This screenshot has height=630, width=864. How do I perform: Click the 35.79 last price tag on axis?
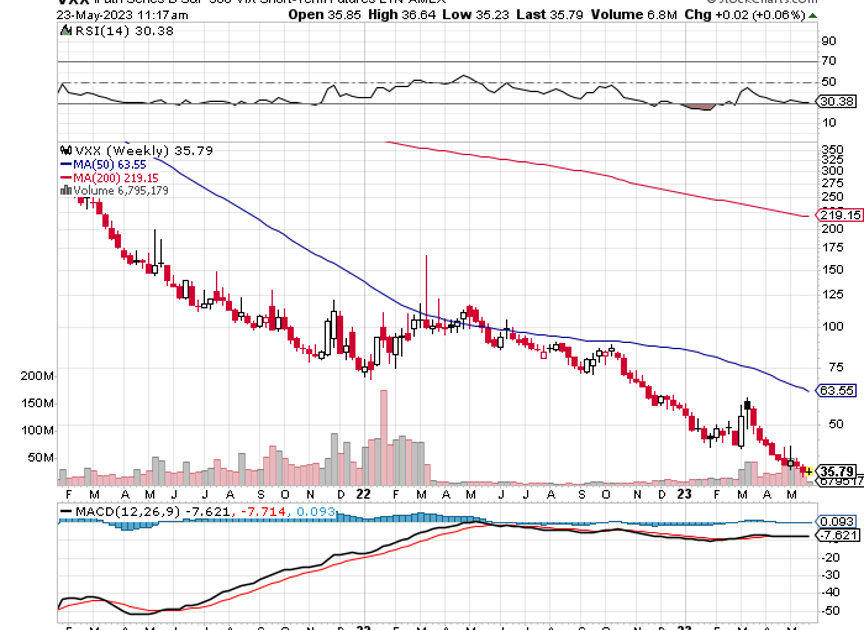point(836,471)
